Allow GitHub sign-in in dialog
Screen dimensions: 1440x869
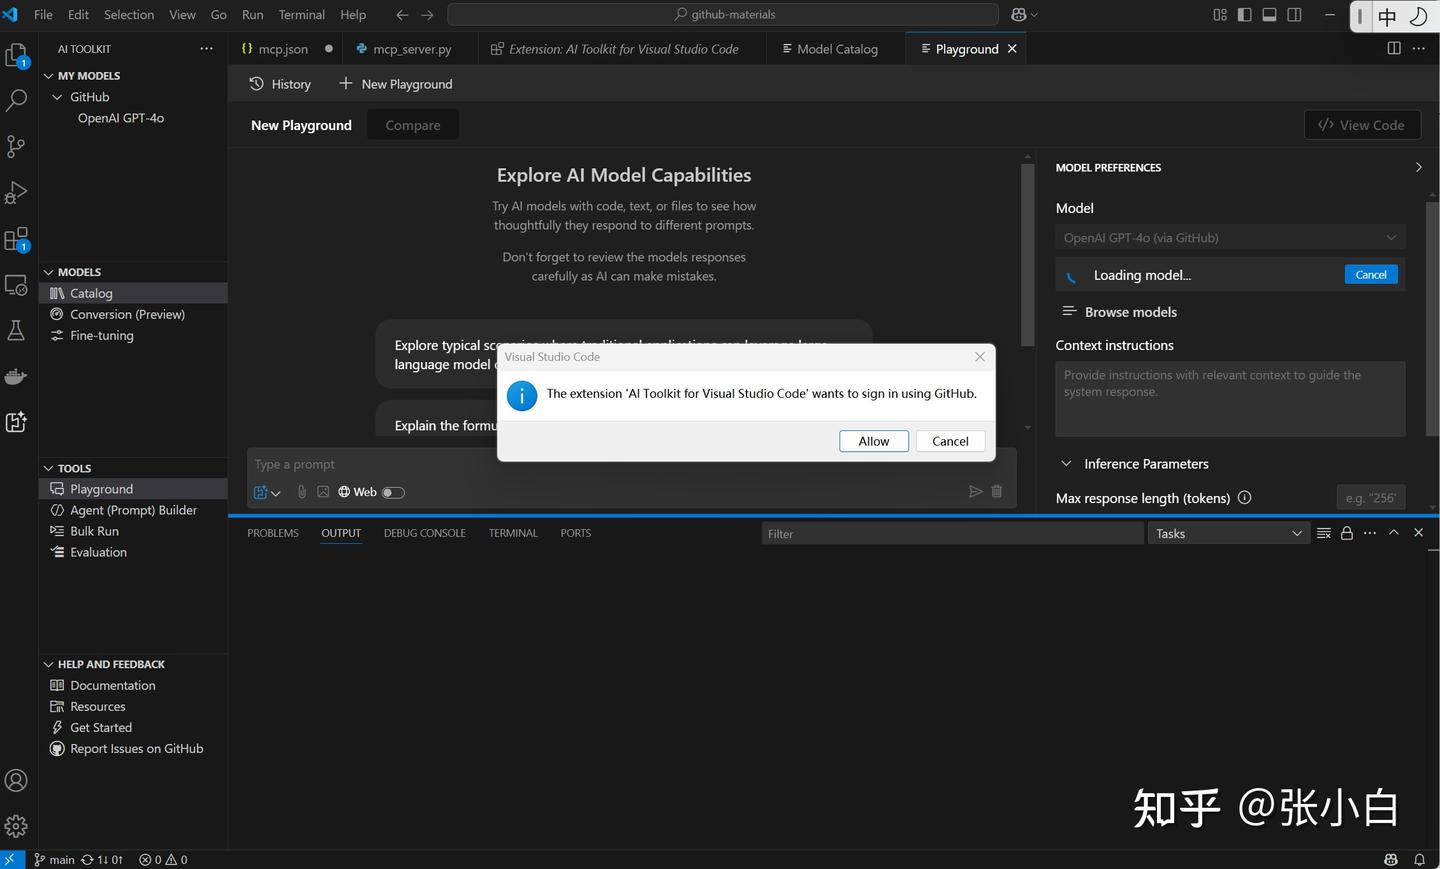(x=874, y=441)
